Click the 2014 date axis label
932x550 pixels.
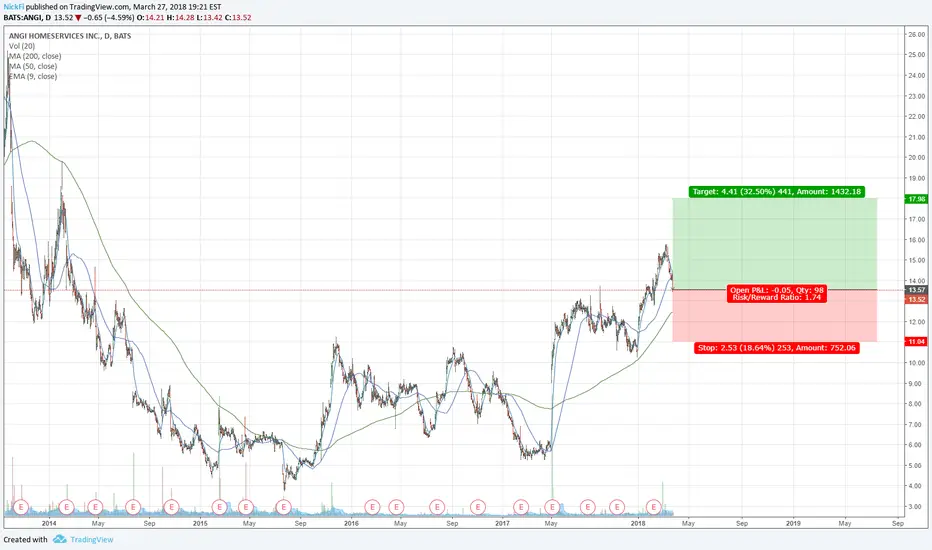coord(49,523)
